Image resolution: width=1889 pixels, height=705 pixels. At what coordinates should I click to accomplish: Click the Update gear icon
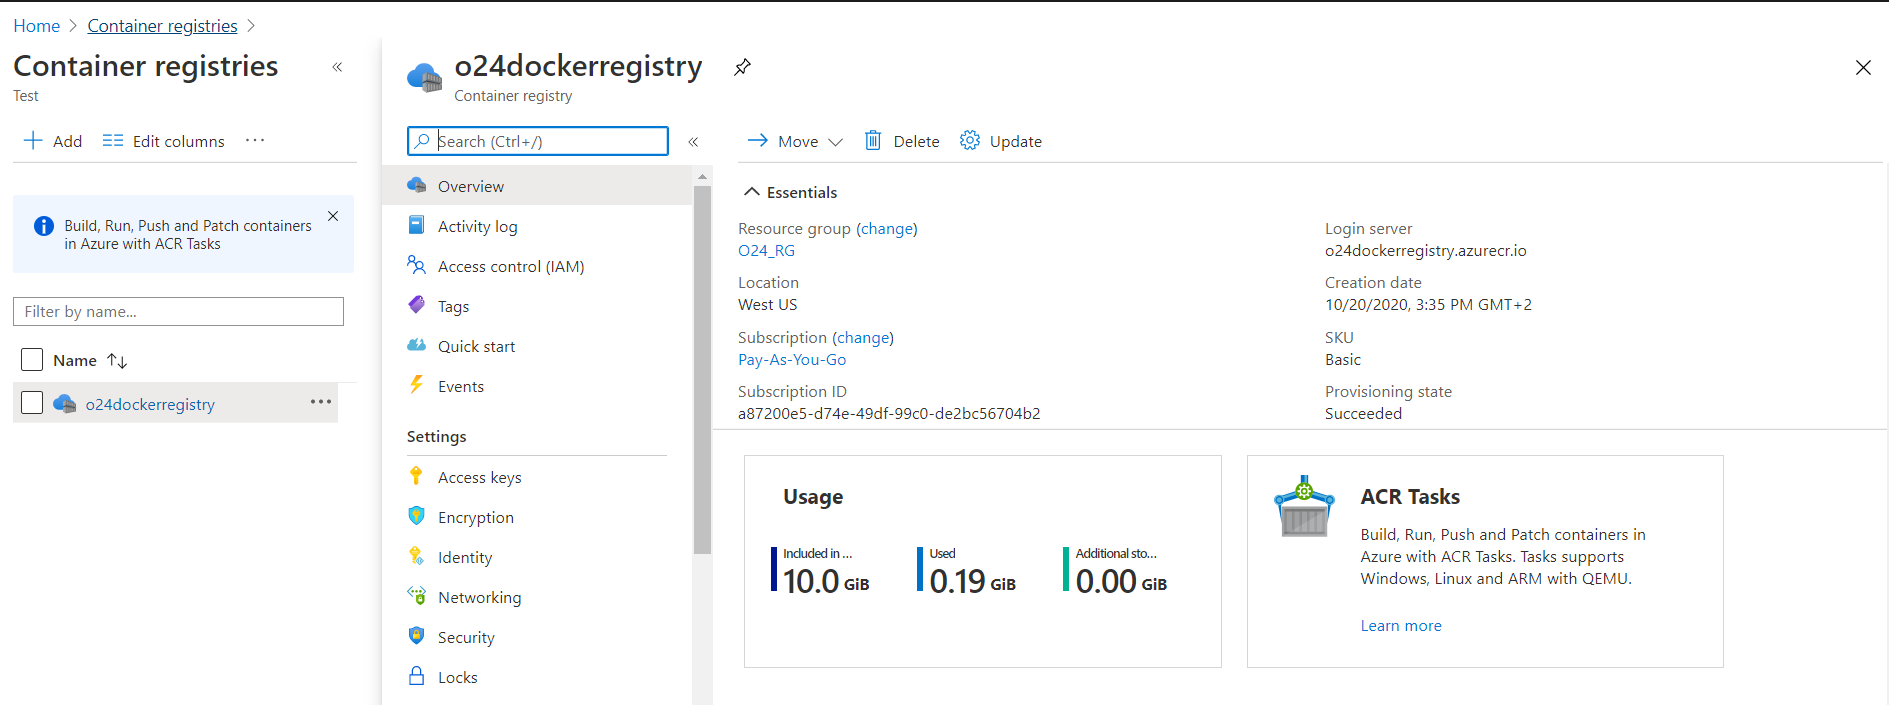click(969, 141)
